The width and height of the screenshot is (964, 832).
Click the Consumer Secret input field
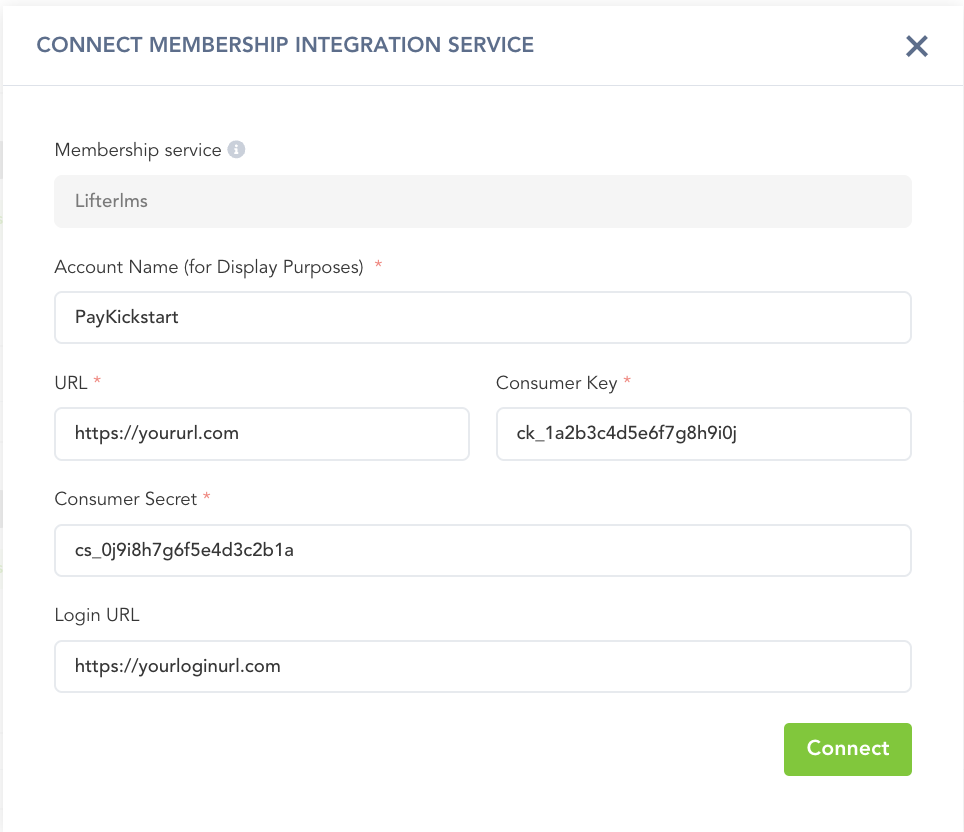coord(482,550)
